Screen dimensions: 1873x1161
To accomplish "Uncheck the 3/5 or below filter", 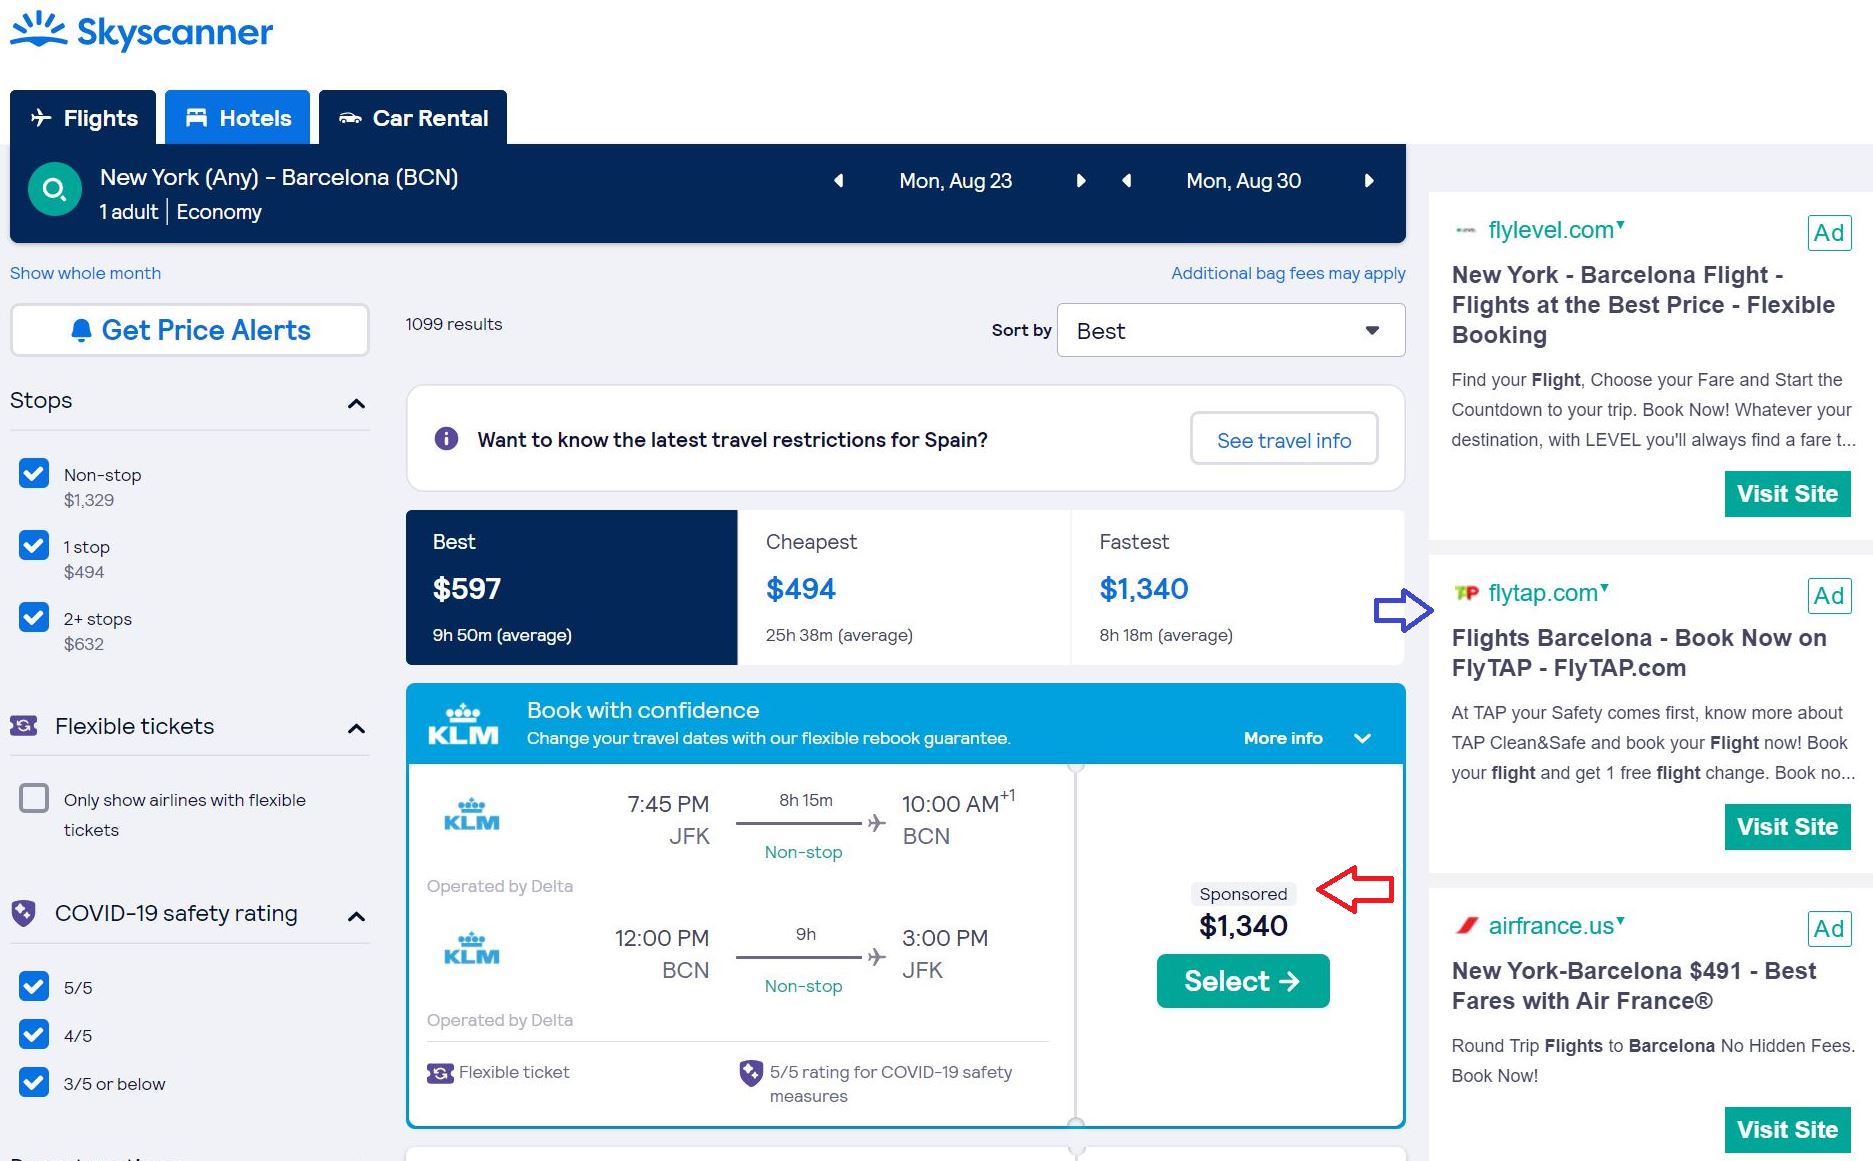I will click(x=34, y=1082).
